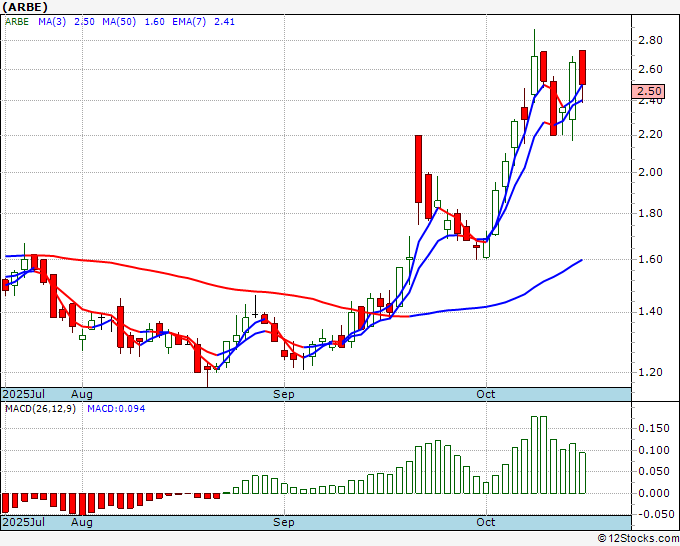Click the last red candlestick on the chart

pyautogui.click(x=582, y=68)
